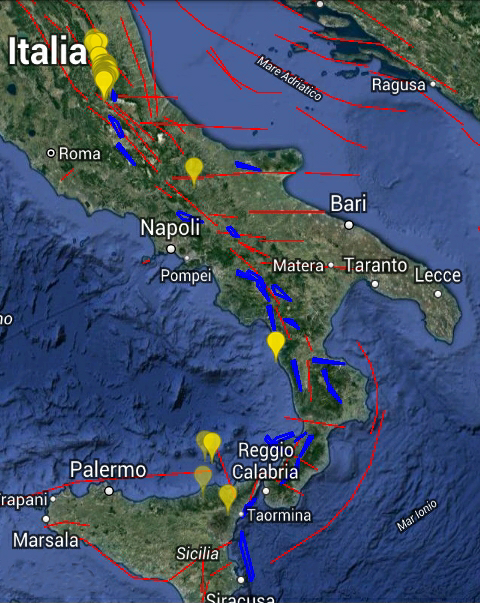
Task: Click the Napoli city dot
Action: click(x=171, y=249)
